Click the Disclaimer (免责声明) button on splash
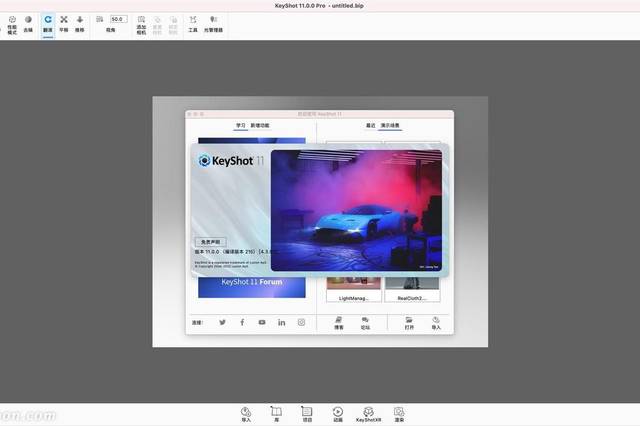This screenshot has height=426, width=640. (211, 242)
